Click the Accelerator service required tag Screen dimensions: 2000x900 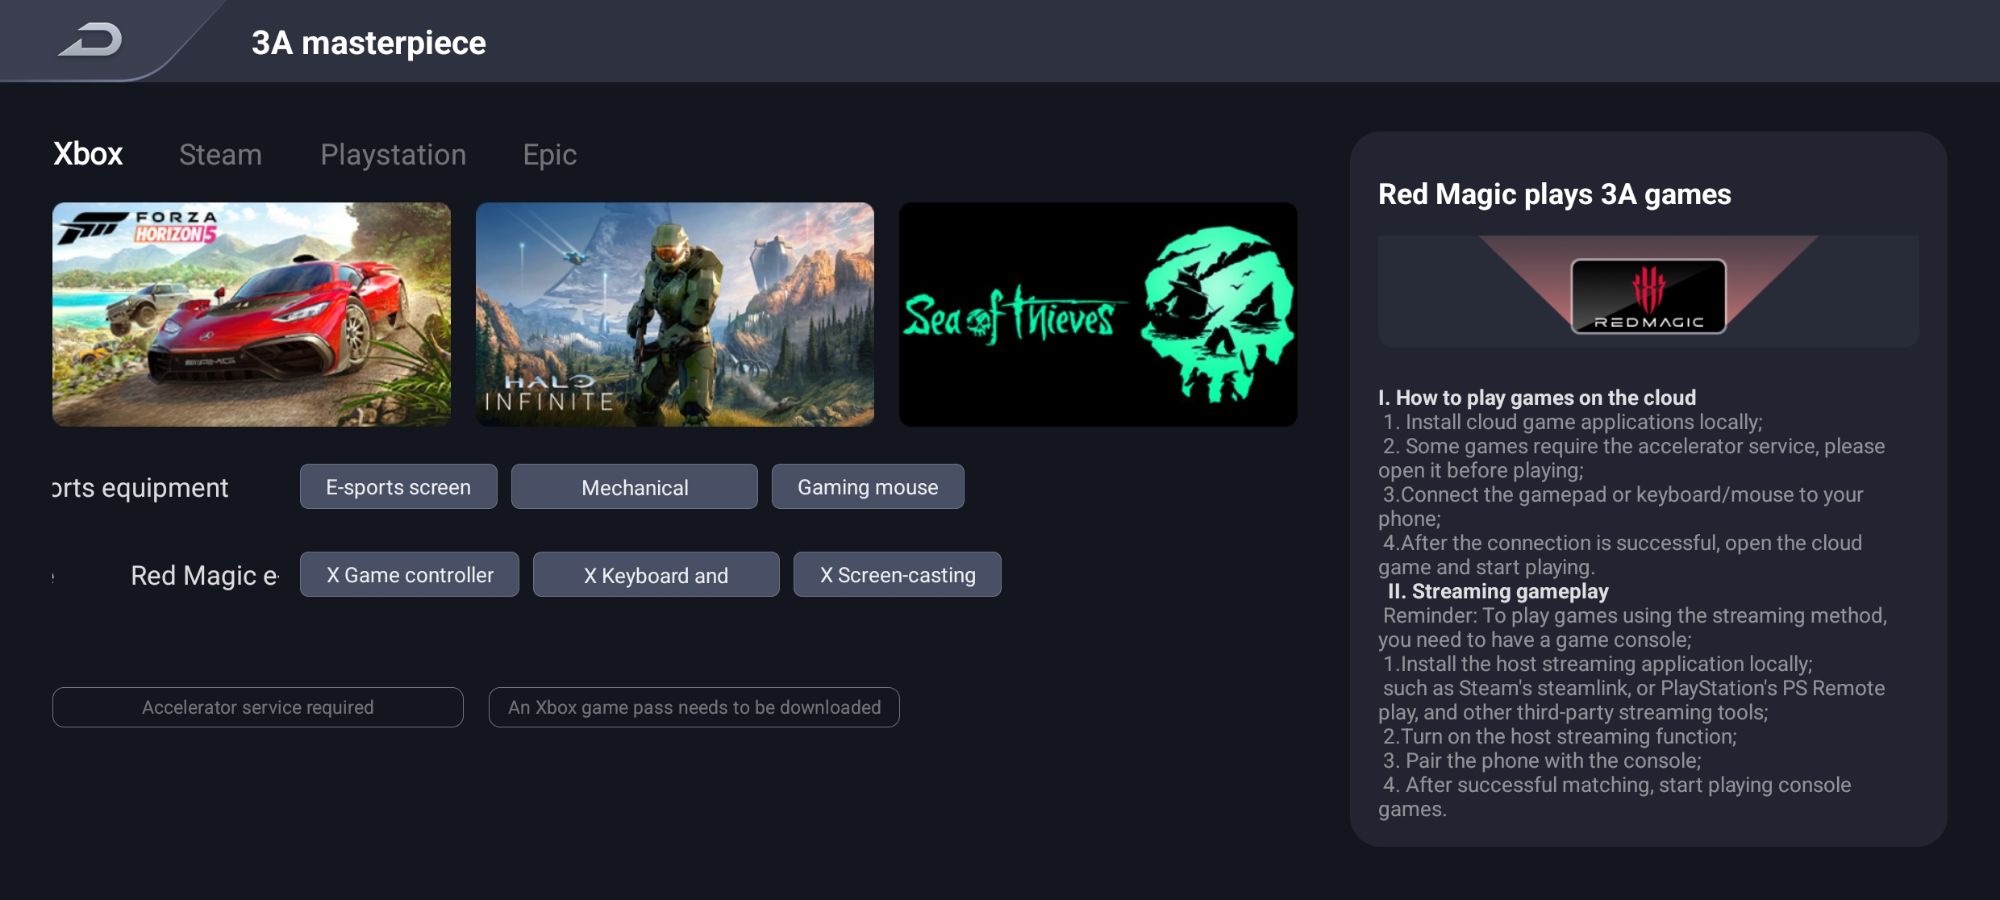click(258, 707)
